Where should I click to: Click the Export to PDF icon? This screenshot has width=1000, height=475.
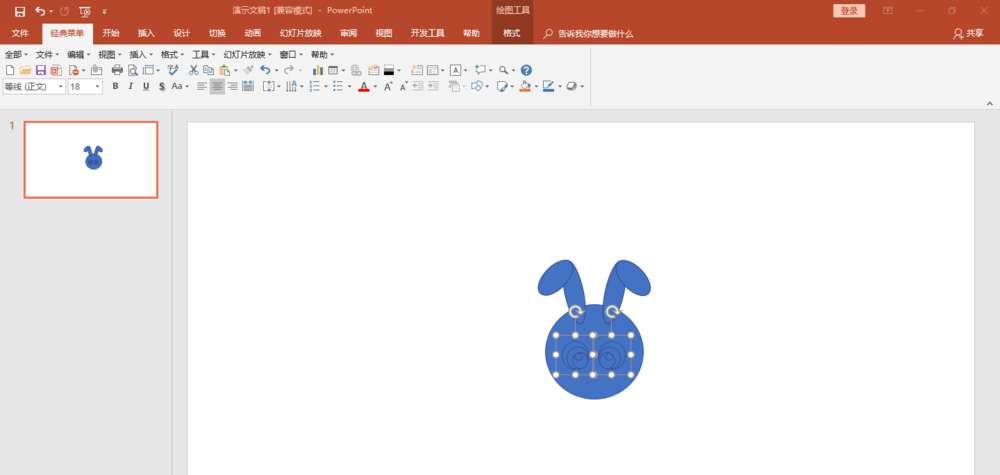(x=56, y=70)
